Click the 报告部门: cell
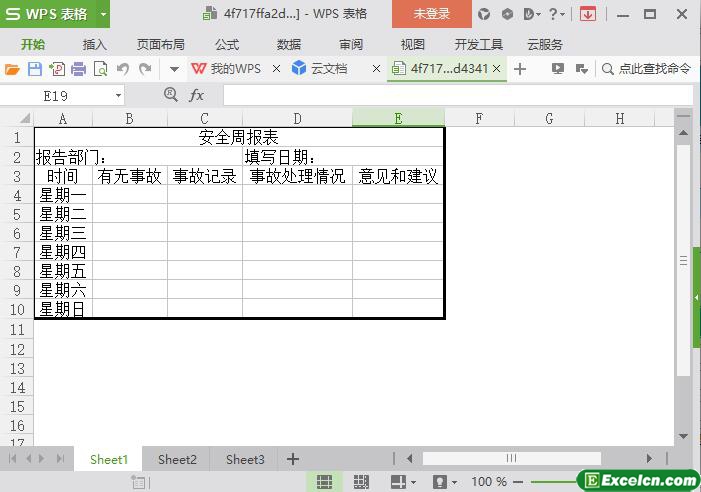Screen dimensions: 701x492 pyautogui.click(x=138, y=157)
